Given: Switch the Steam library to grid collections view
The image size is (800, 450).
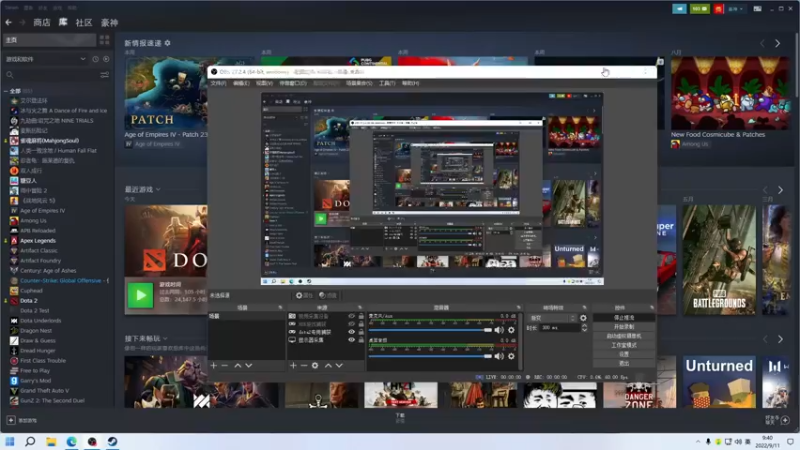Looking at the screenshot, I should click(x=105, y=40).
